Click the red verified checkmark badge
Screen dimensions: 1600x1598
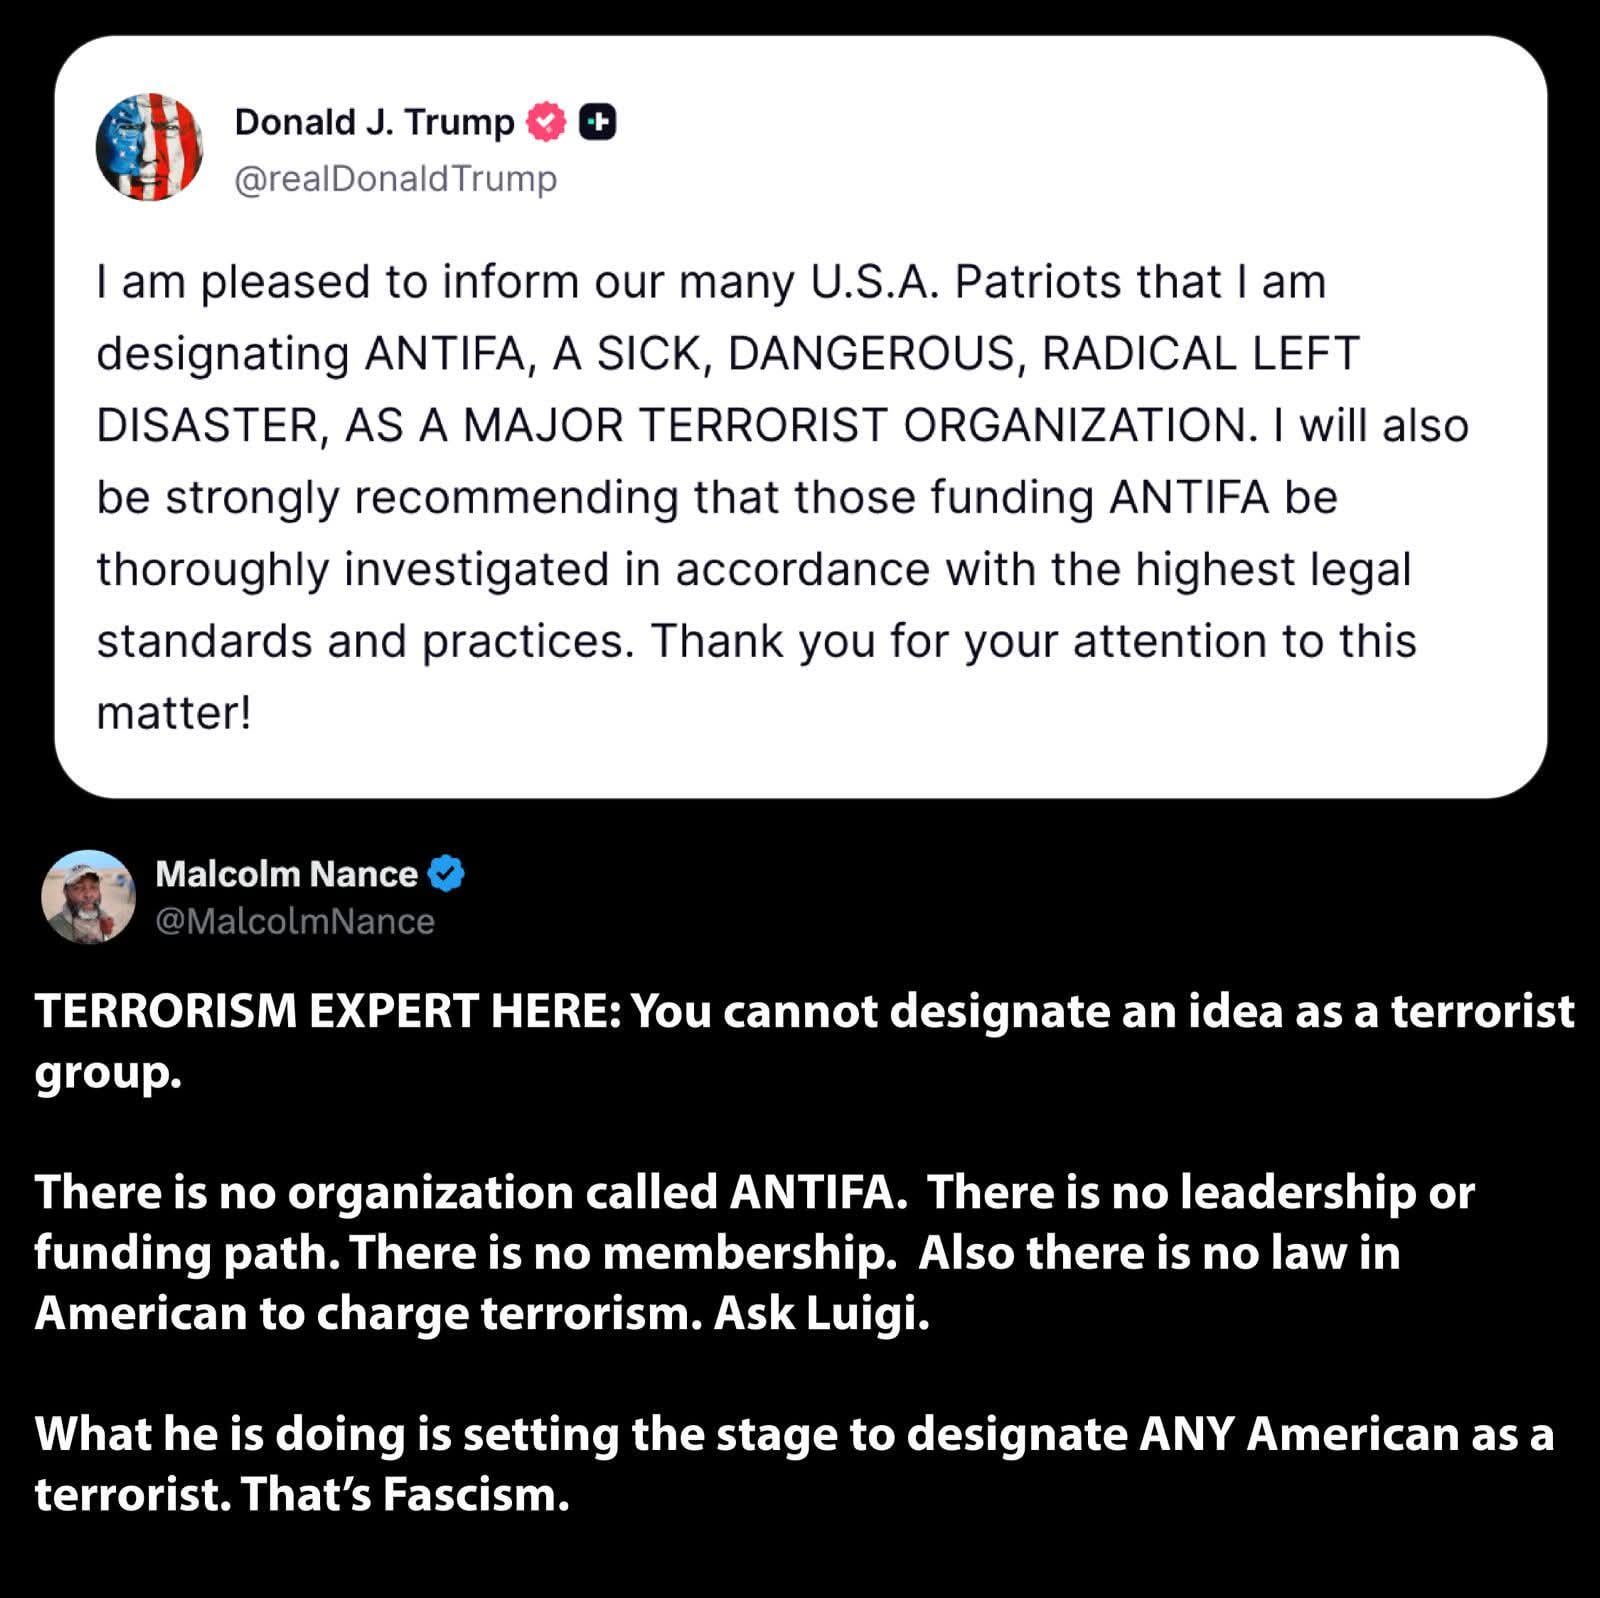546,122
